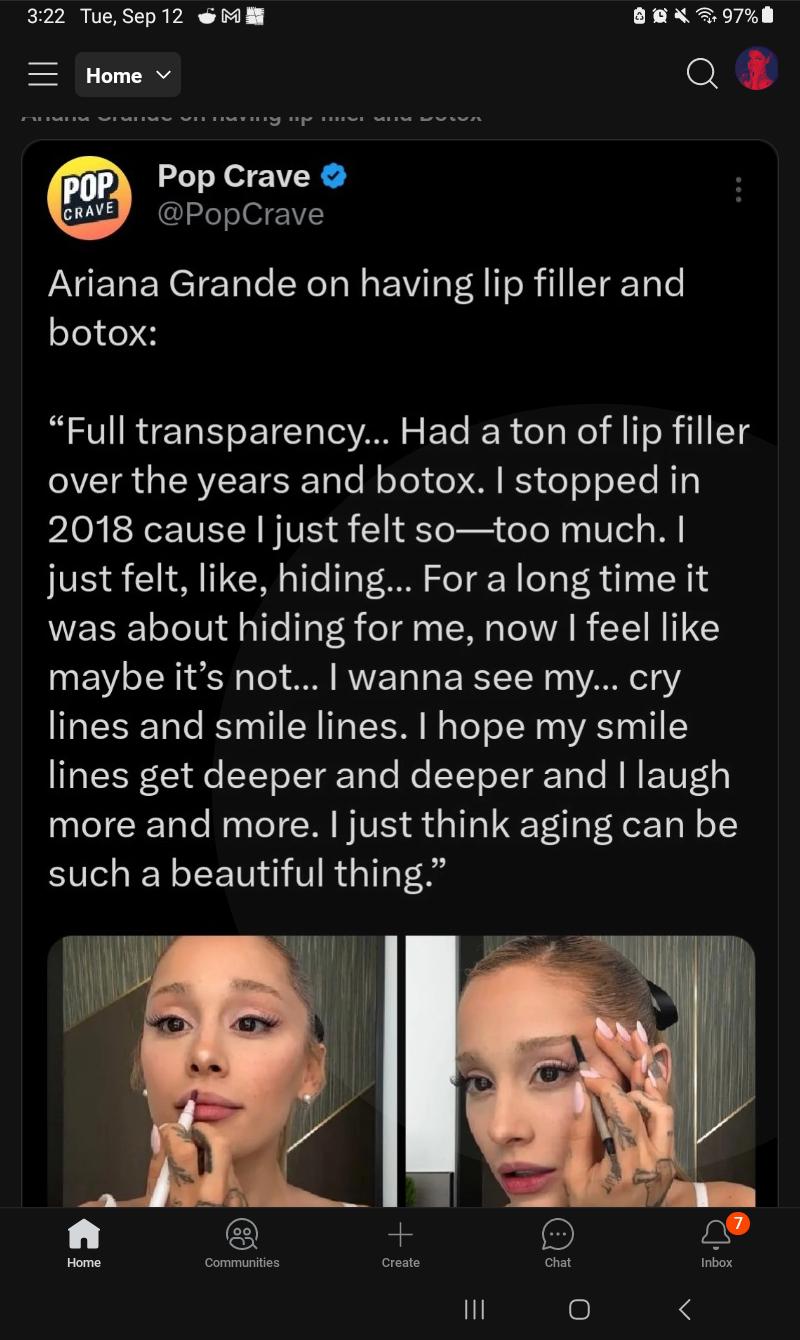800x1340 pixels.
Task: Tap the blue verified badge
Action: pos(334,177)
